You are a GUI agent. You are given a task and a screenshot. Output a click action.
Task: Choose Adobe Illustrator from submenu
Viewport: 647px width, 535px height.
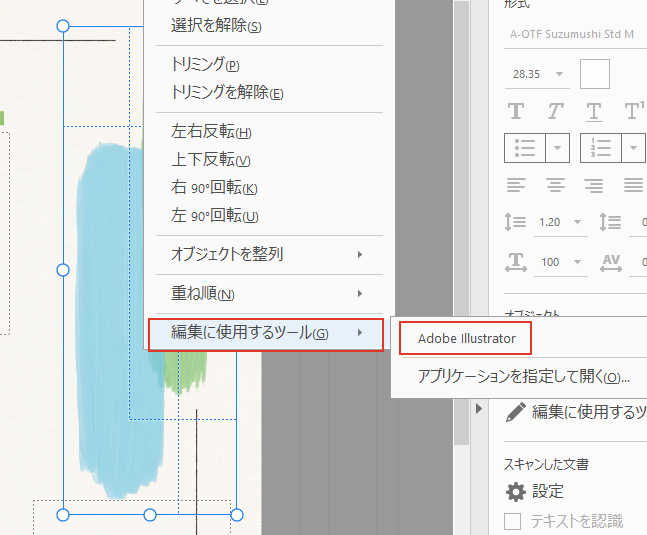pos(465,339)
